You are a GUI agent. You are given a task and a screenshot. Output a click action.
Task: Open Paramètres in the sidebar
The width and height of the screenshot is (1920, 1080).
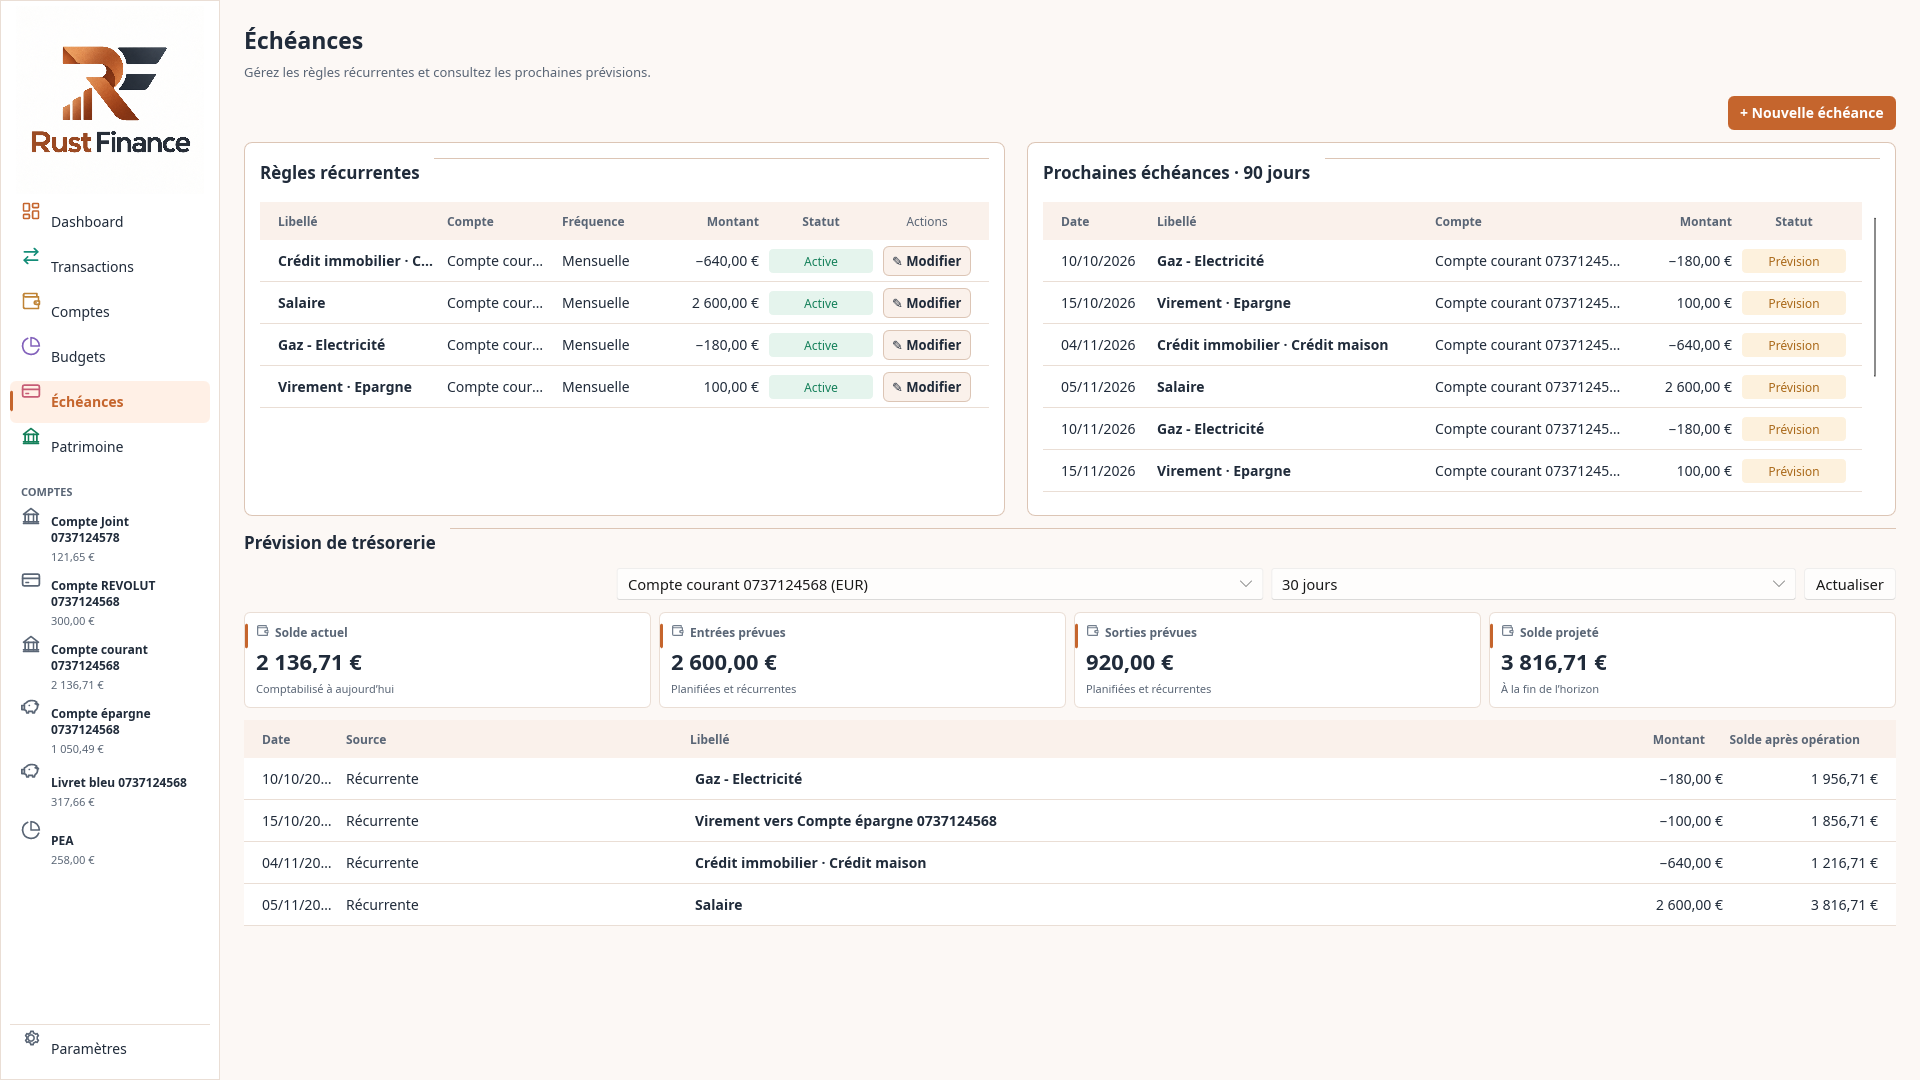(110, 1048)
